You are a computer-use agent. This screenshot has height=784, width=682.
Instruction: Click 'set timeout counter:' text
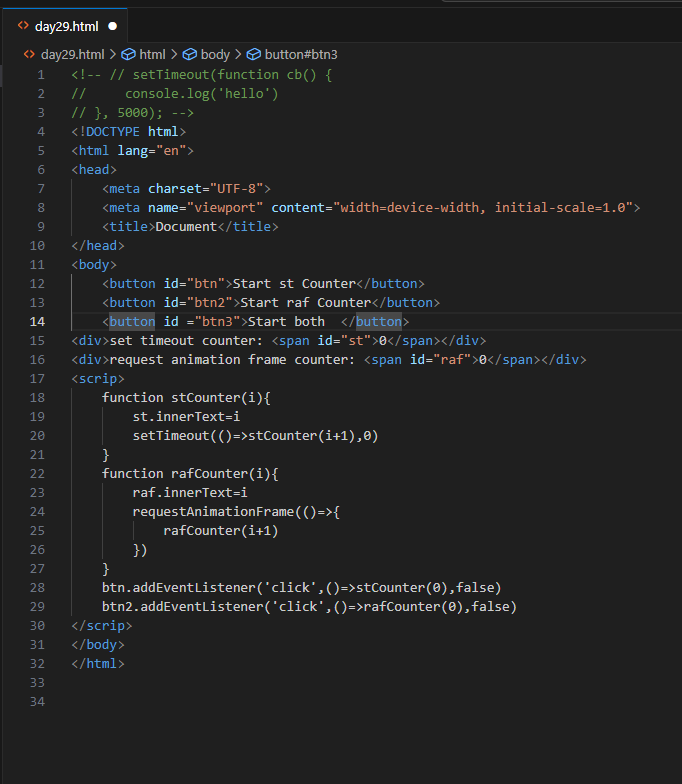(186, 340)
